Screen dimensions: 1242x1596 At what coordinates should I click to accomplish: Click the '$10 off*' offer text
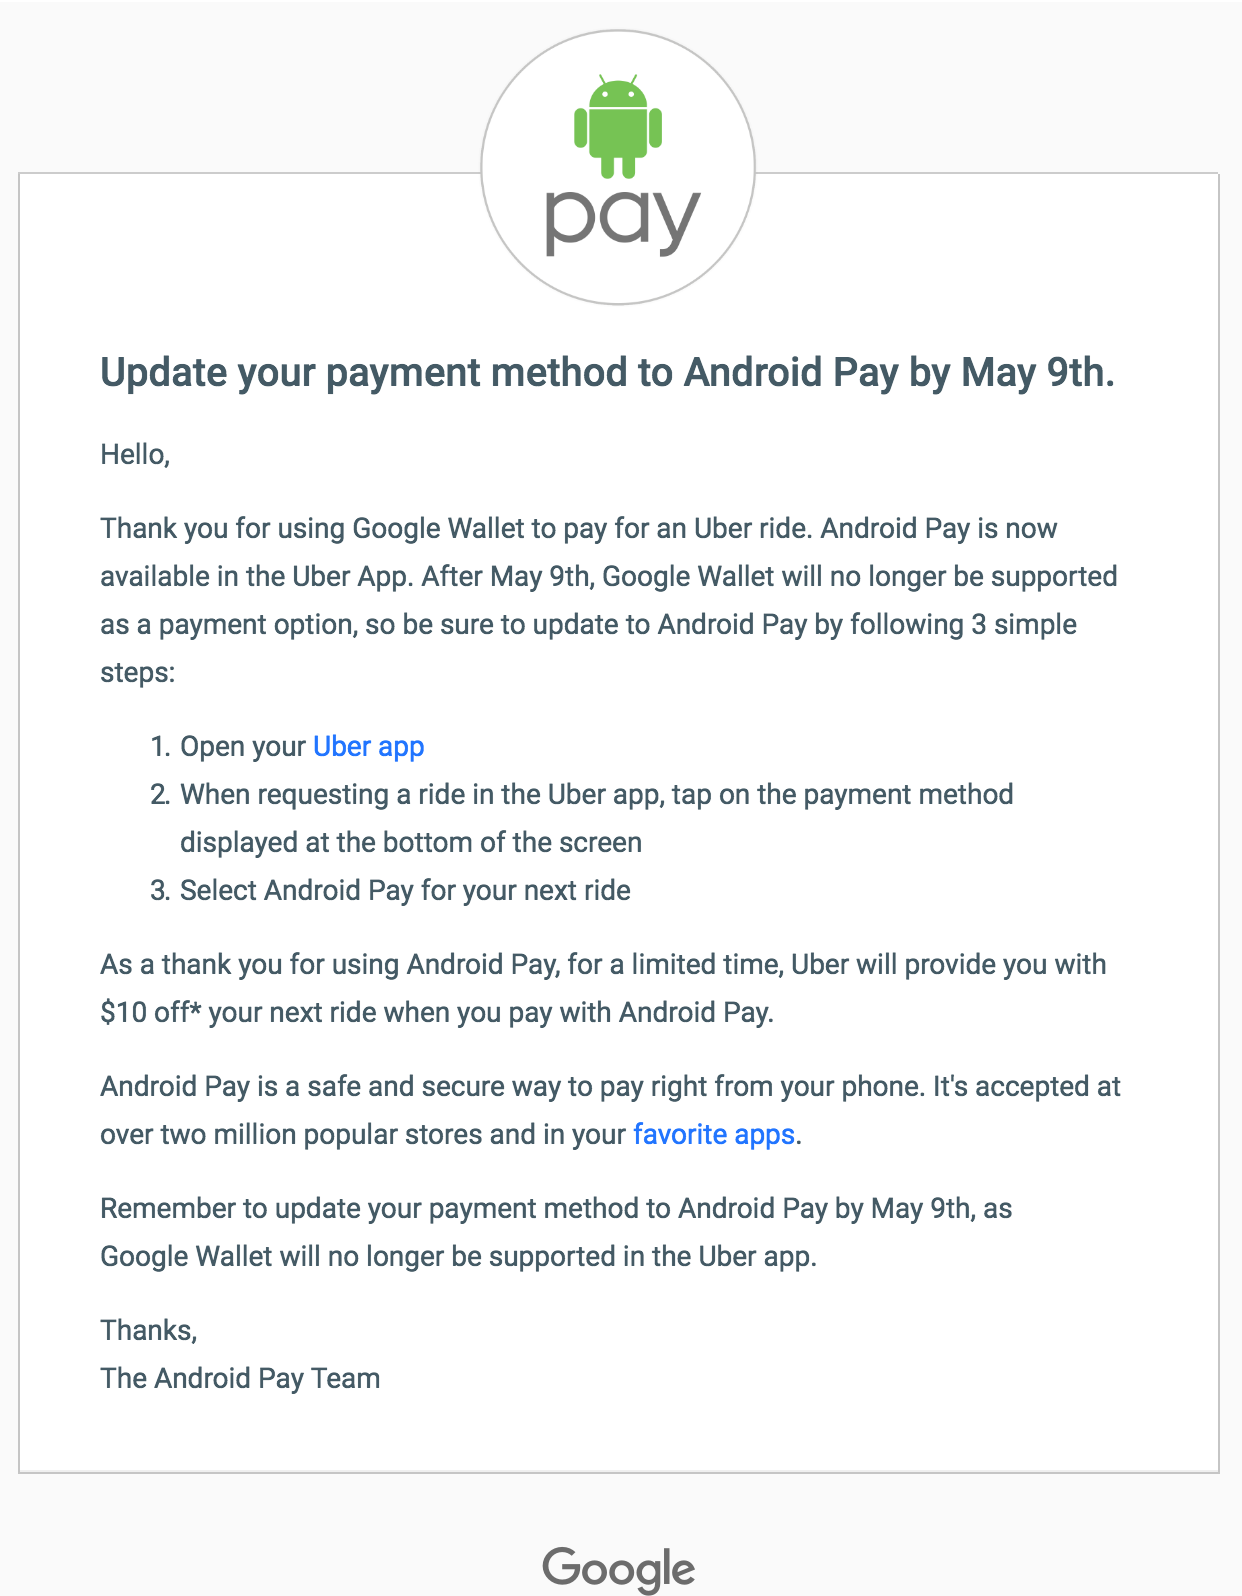coord(150,1013)
